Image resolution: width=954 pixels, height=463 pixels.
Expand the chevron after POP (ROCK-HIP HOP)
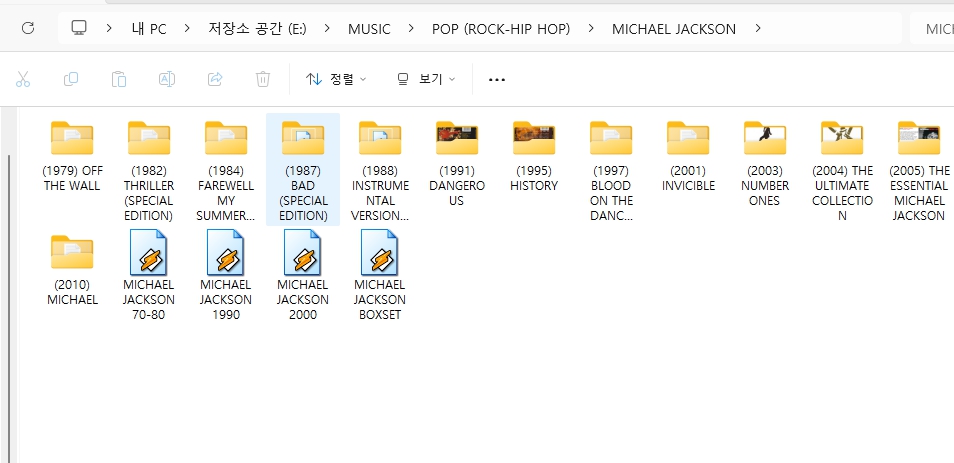pyautogui.click(x=591, y=28)
